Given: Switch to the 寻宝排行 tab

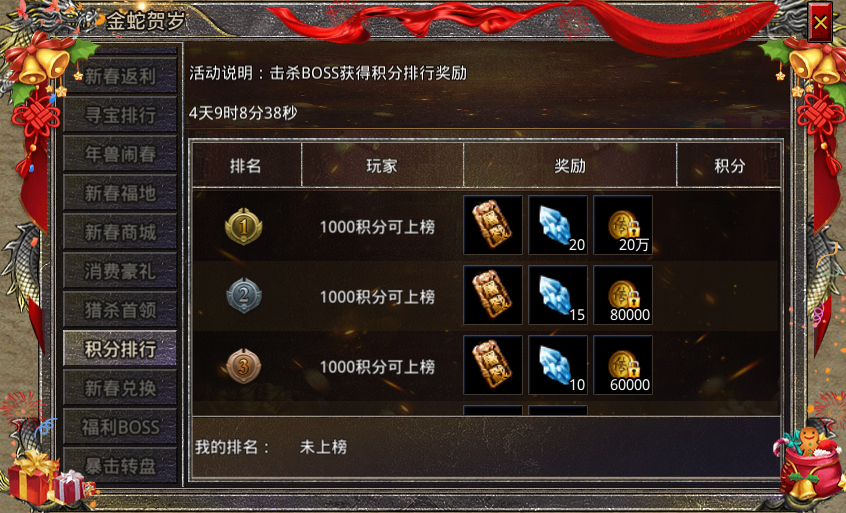Looking at the screenshot, I should [120, 115].
